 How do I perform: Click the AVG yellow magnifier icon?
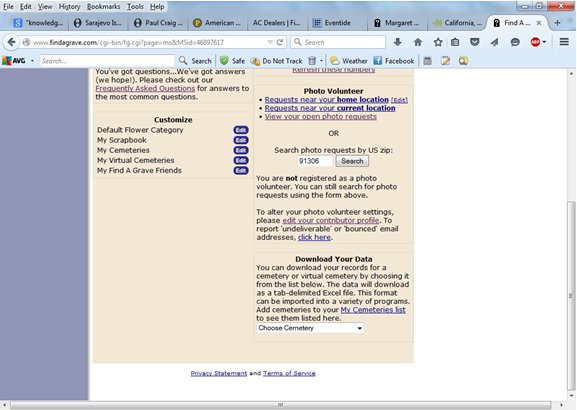463,61
